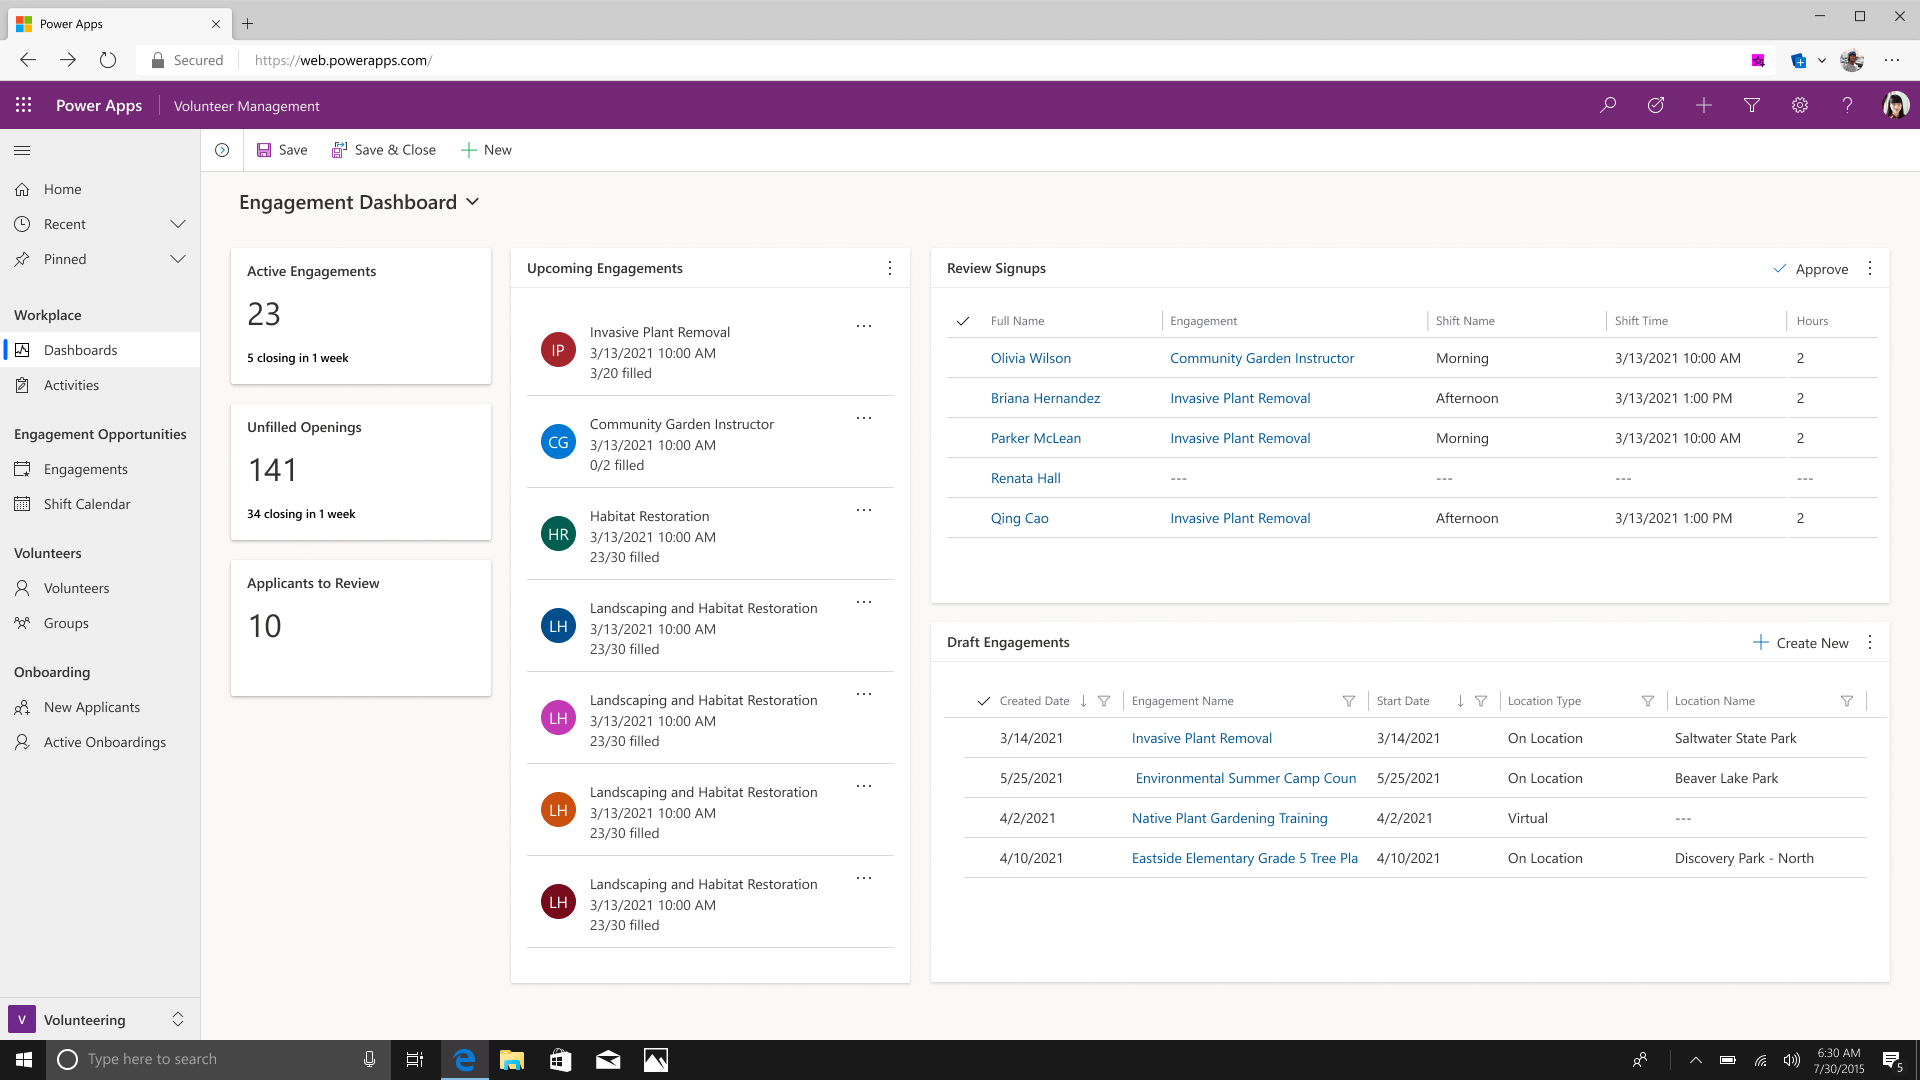
Task: Toggle select-all checkmark in Review Signups
Action: point(962,321)
